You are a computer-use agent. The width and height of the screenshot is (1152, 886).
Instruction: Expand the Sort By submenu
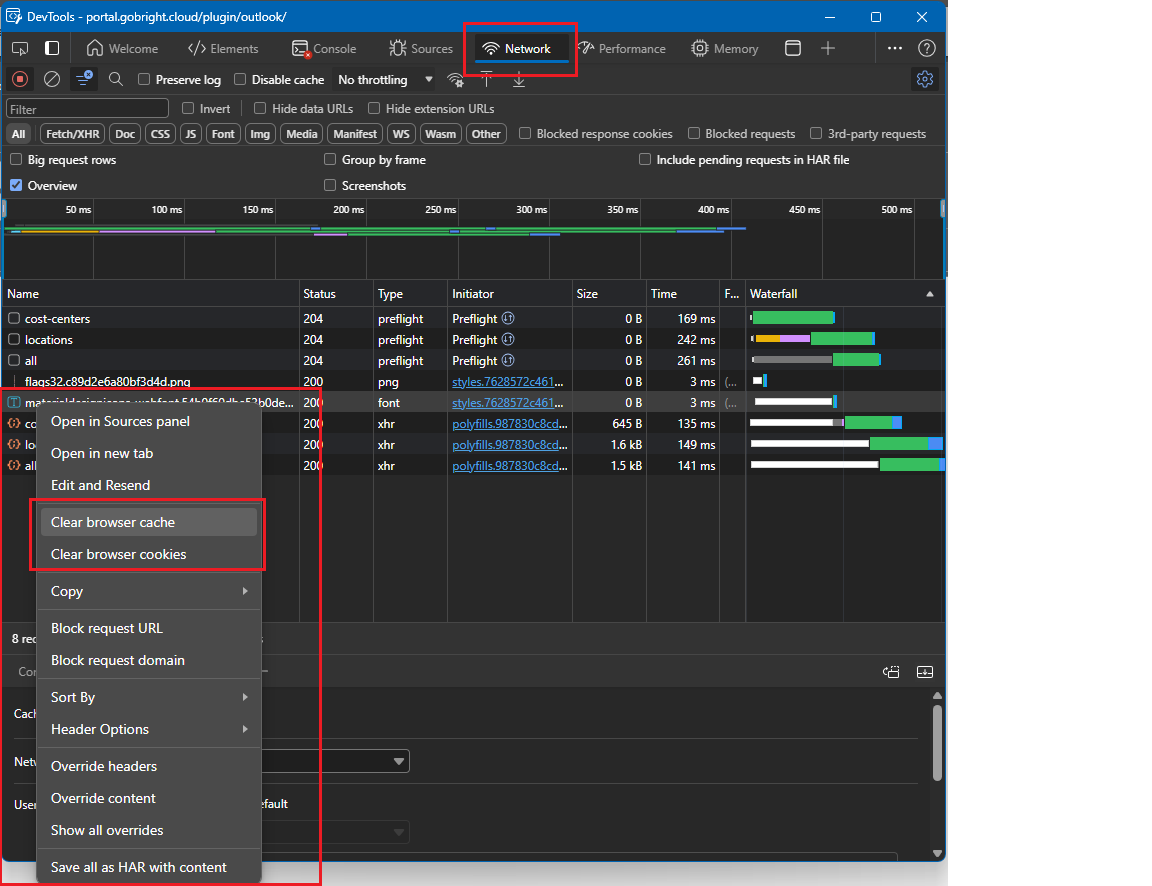(149, 697)
